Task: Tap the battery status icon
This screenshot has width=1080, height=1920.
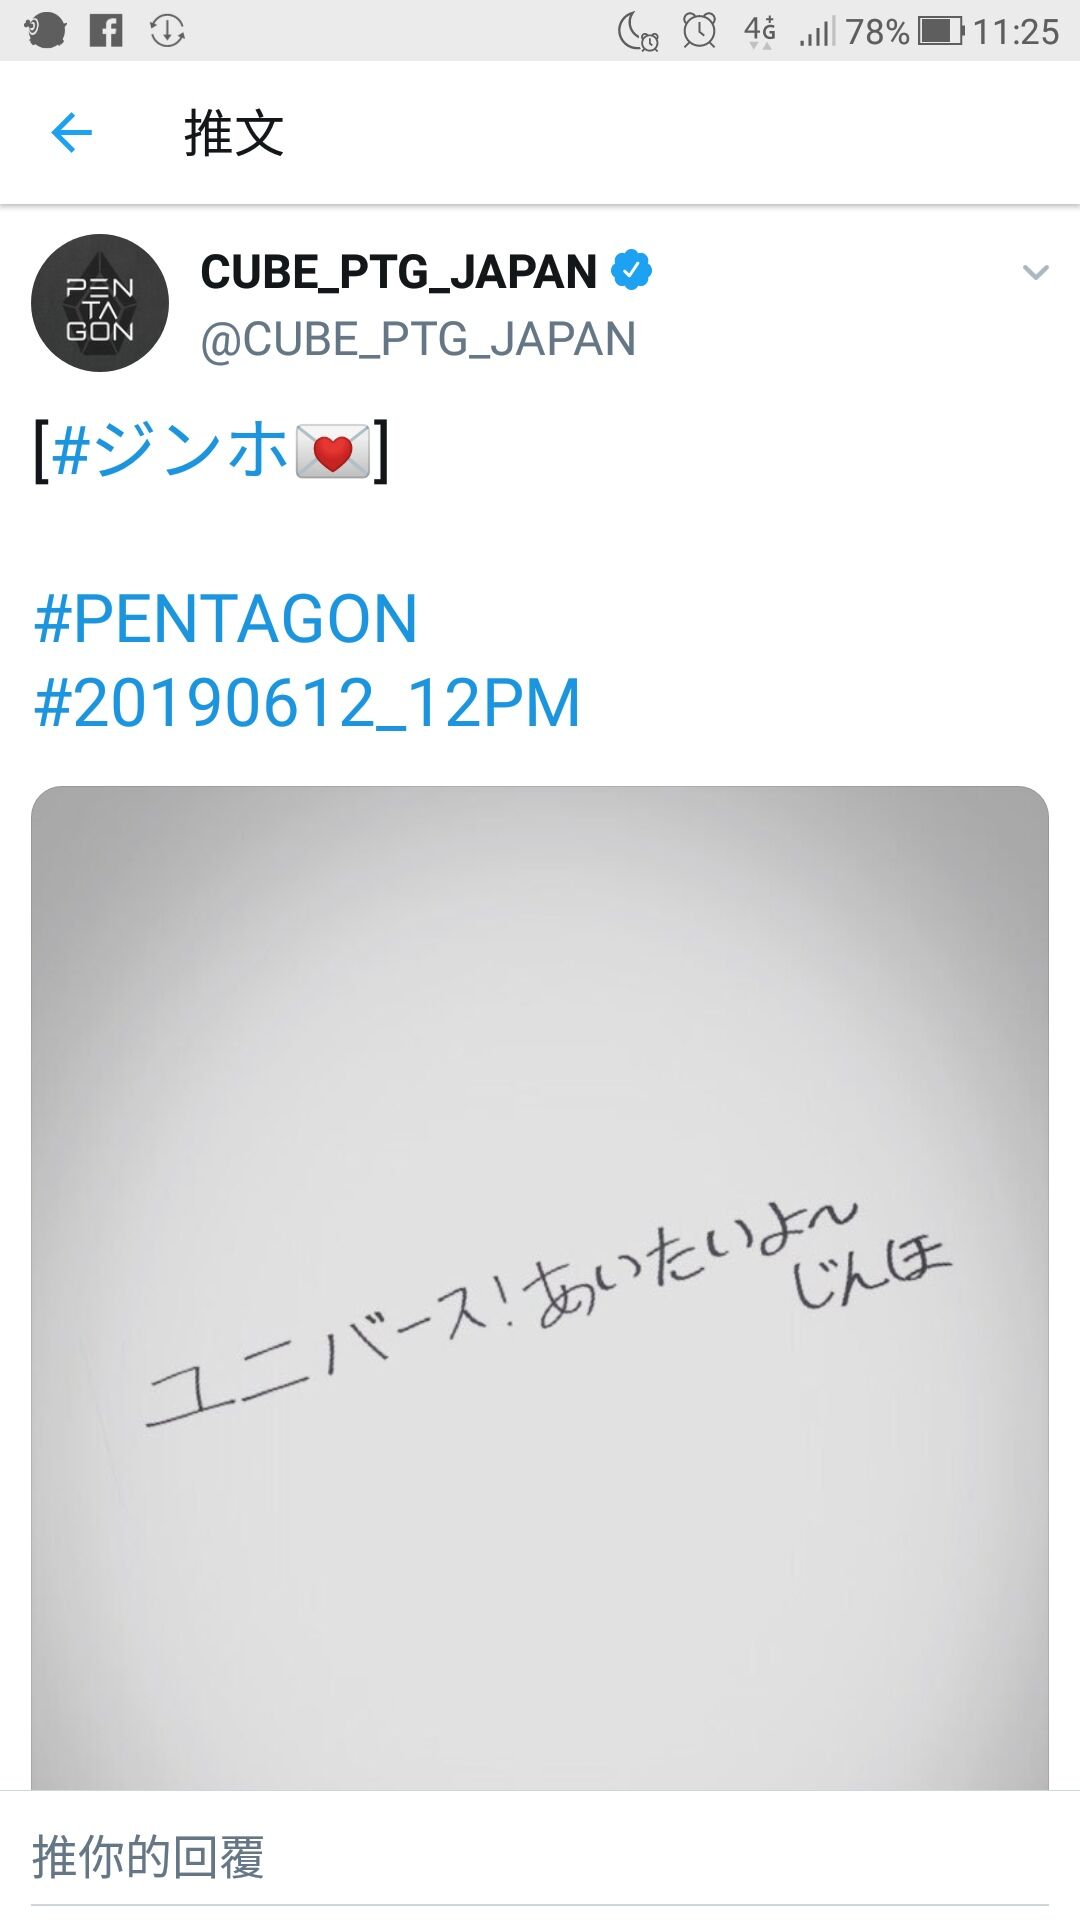Action: pos(941,31)
